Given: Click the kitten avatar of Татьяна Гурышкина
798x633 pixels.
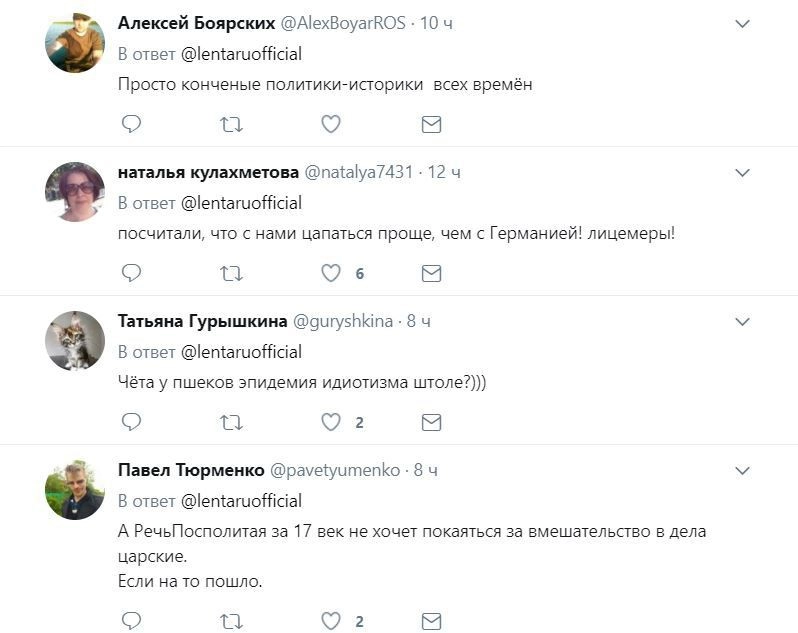Looking at the screenshot, I should coord(75,341).
